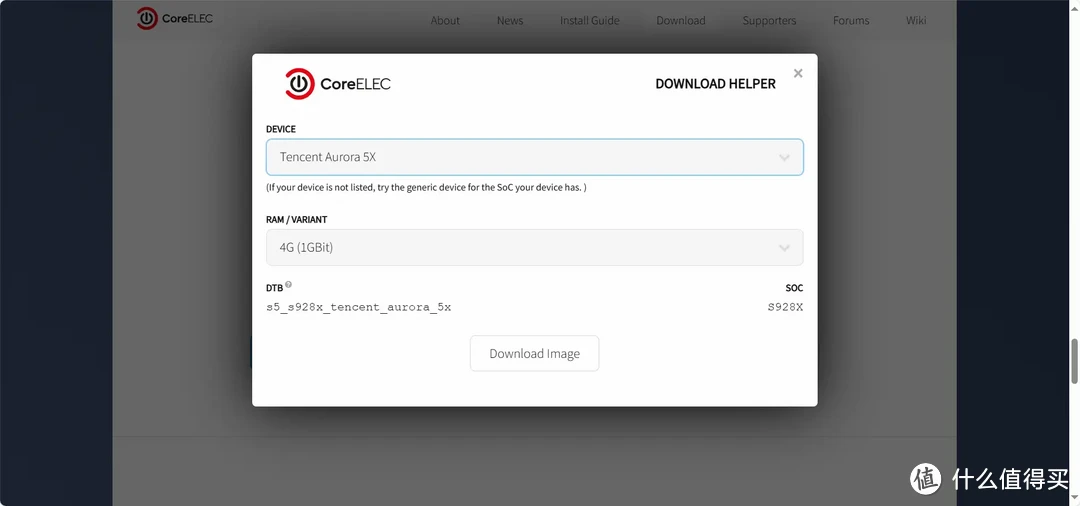Visit the Forums link in header

click(x=851, y=21)
